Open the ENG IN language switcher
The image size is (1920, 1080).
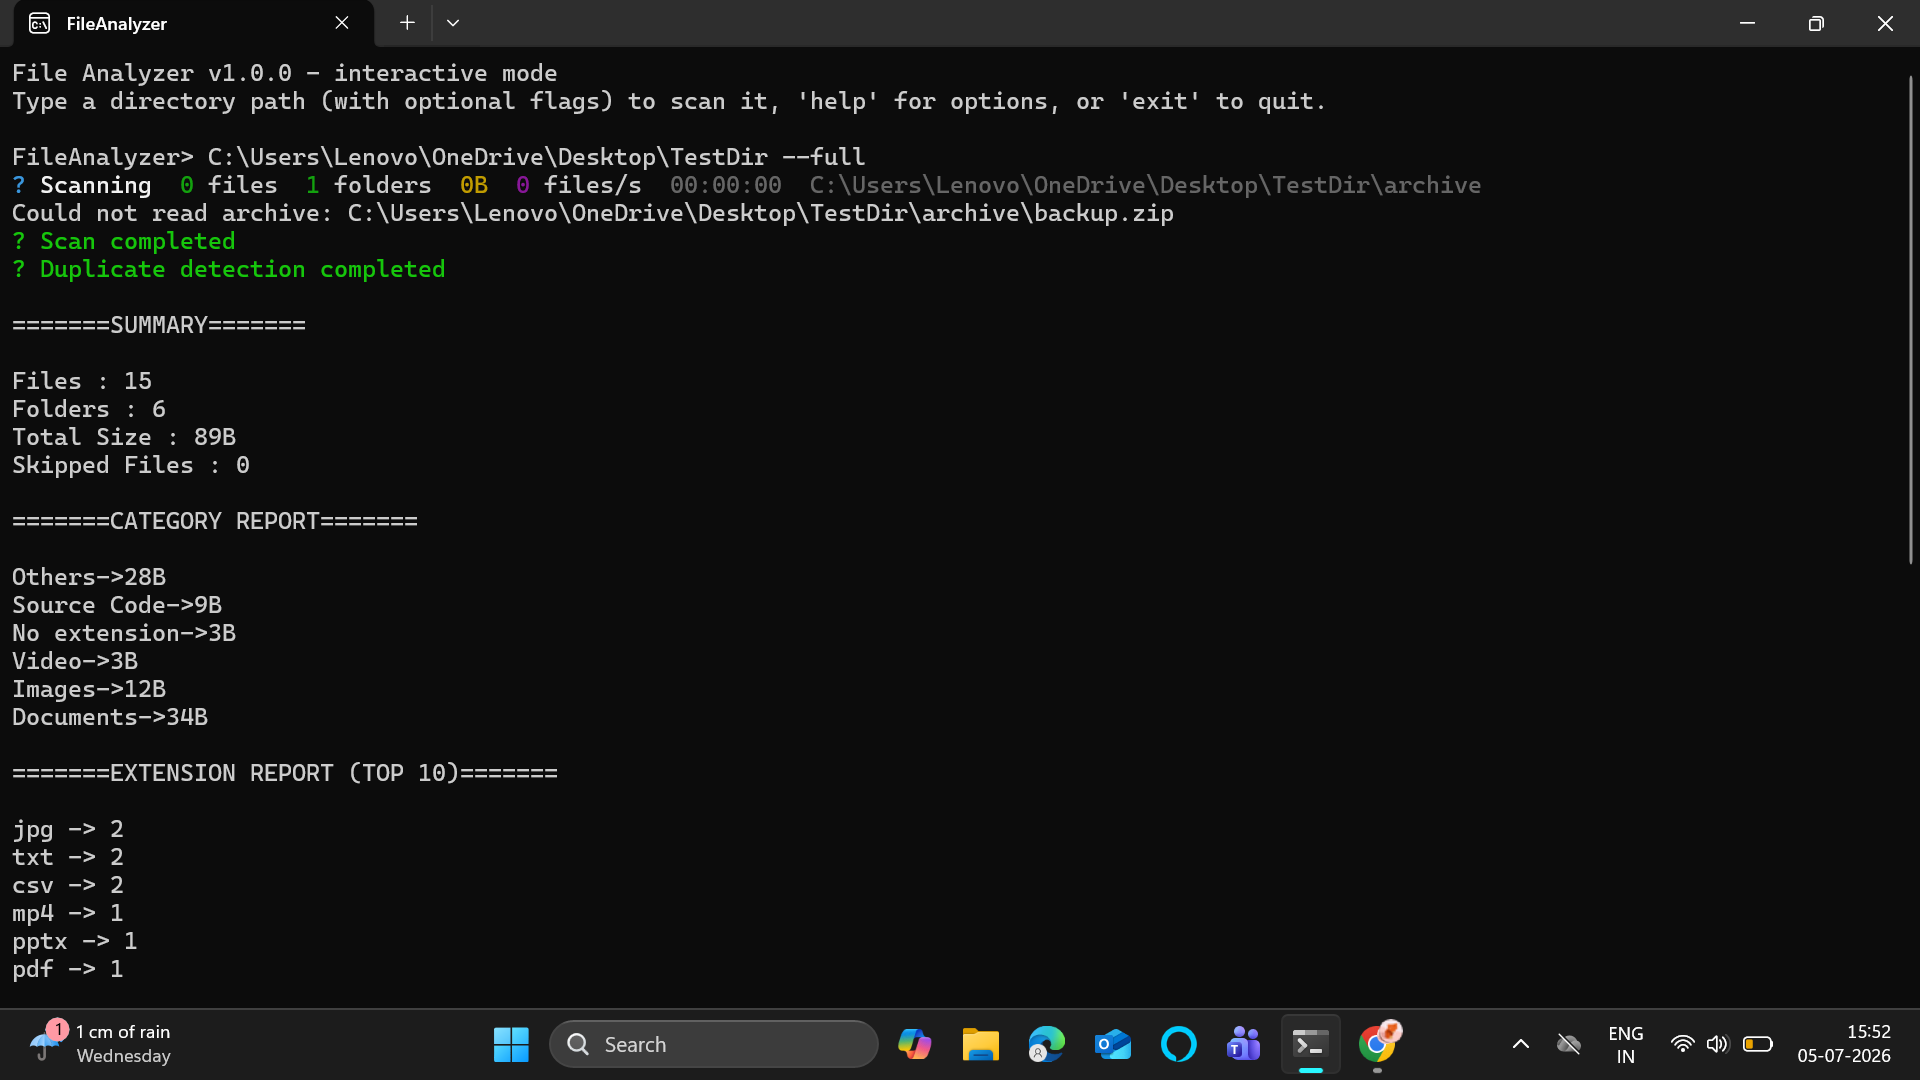pyautogui.click(x=1626, y=1045)
